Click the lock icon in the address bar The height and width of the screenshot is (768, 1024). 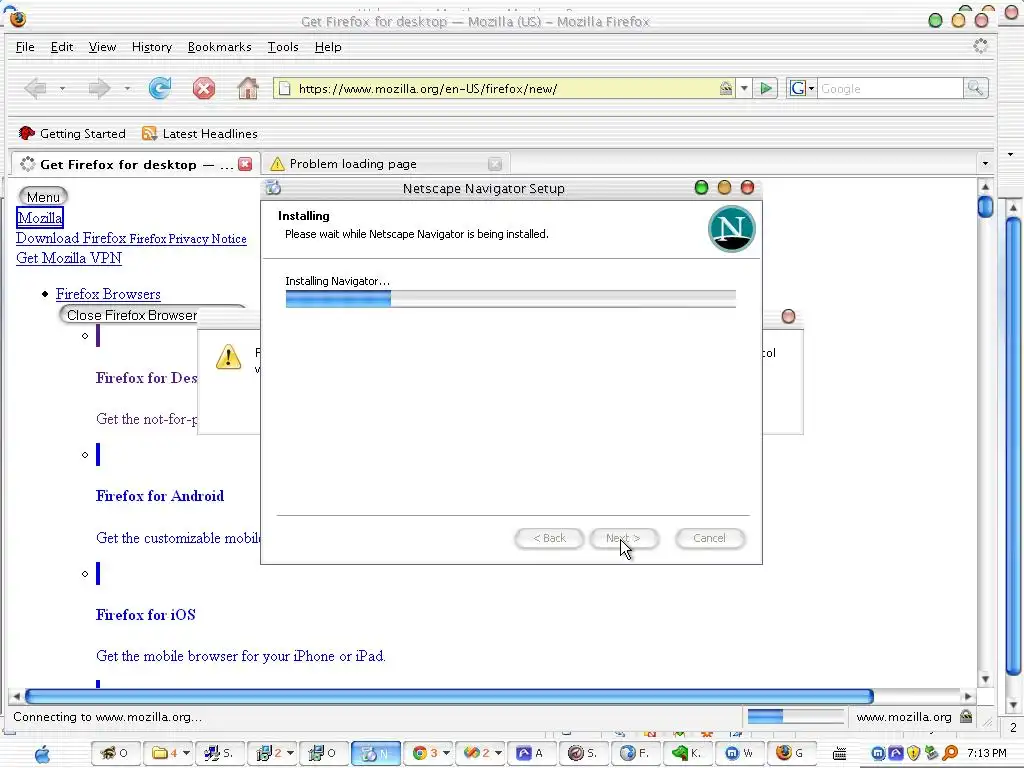tap(726, 88)
